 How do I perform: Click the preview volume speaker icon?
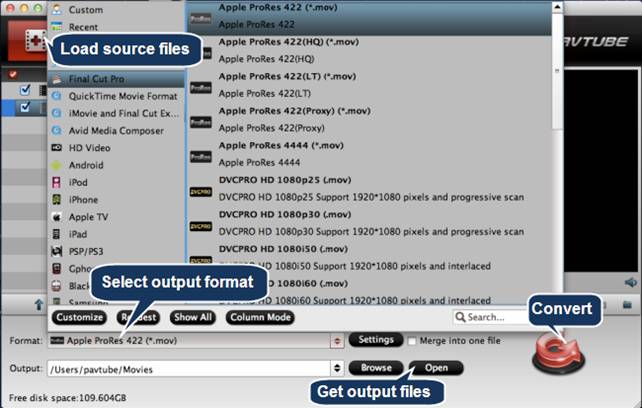pos(631,282)
